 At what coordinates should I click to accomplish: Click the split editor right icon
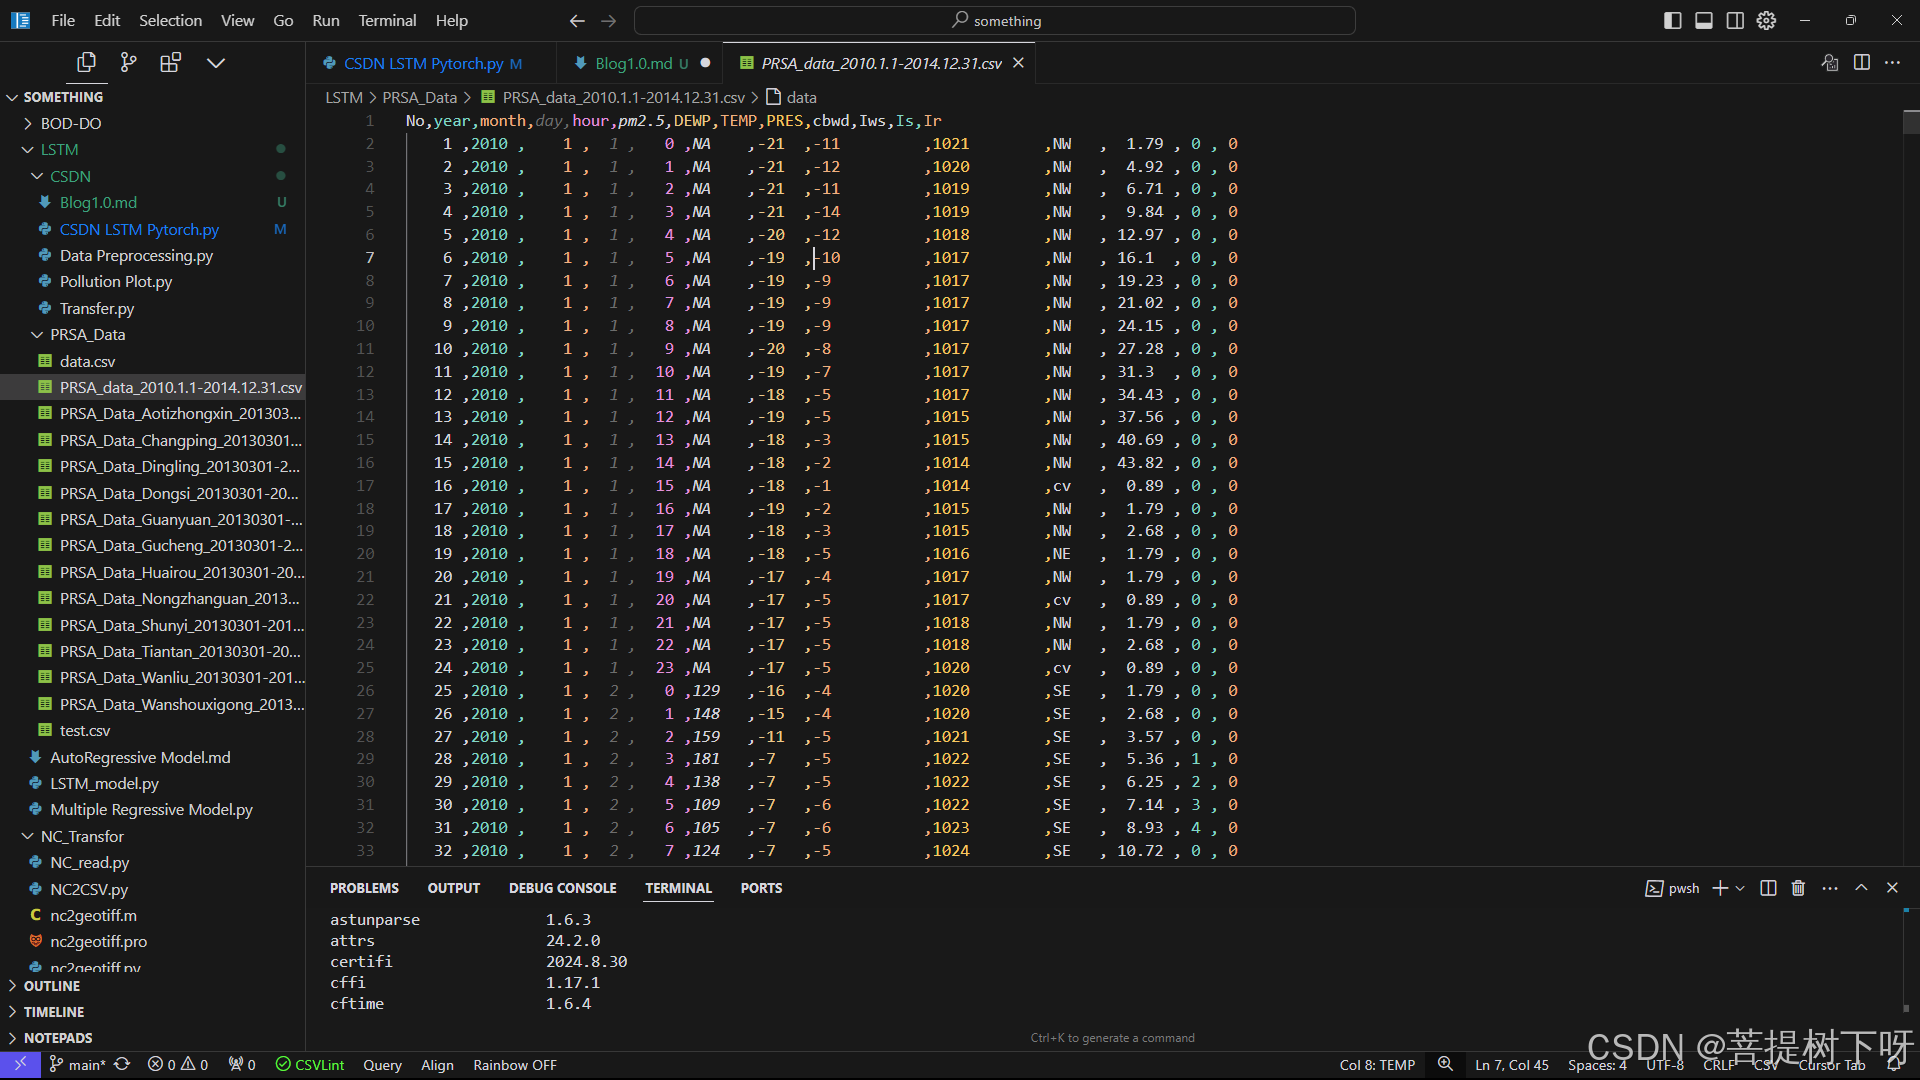(1861, 63)
